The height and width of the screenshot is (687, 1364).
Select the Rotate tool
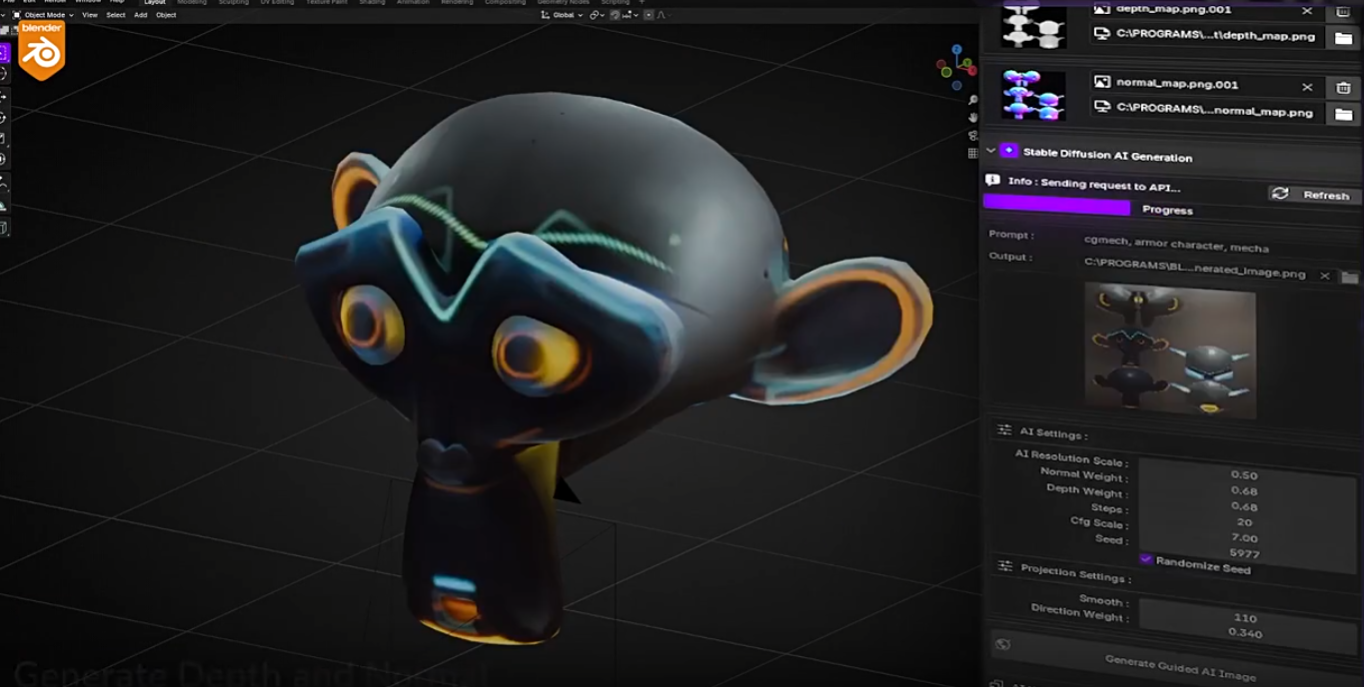coord(4,117)
